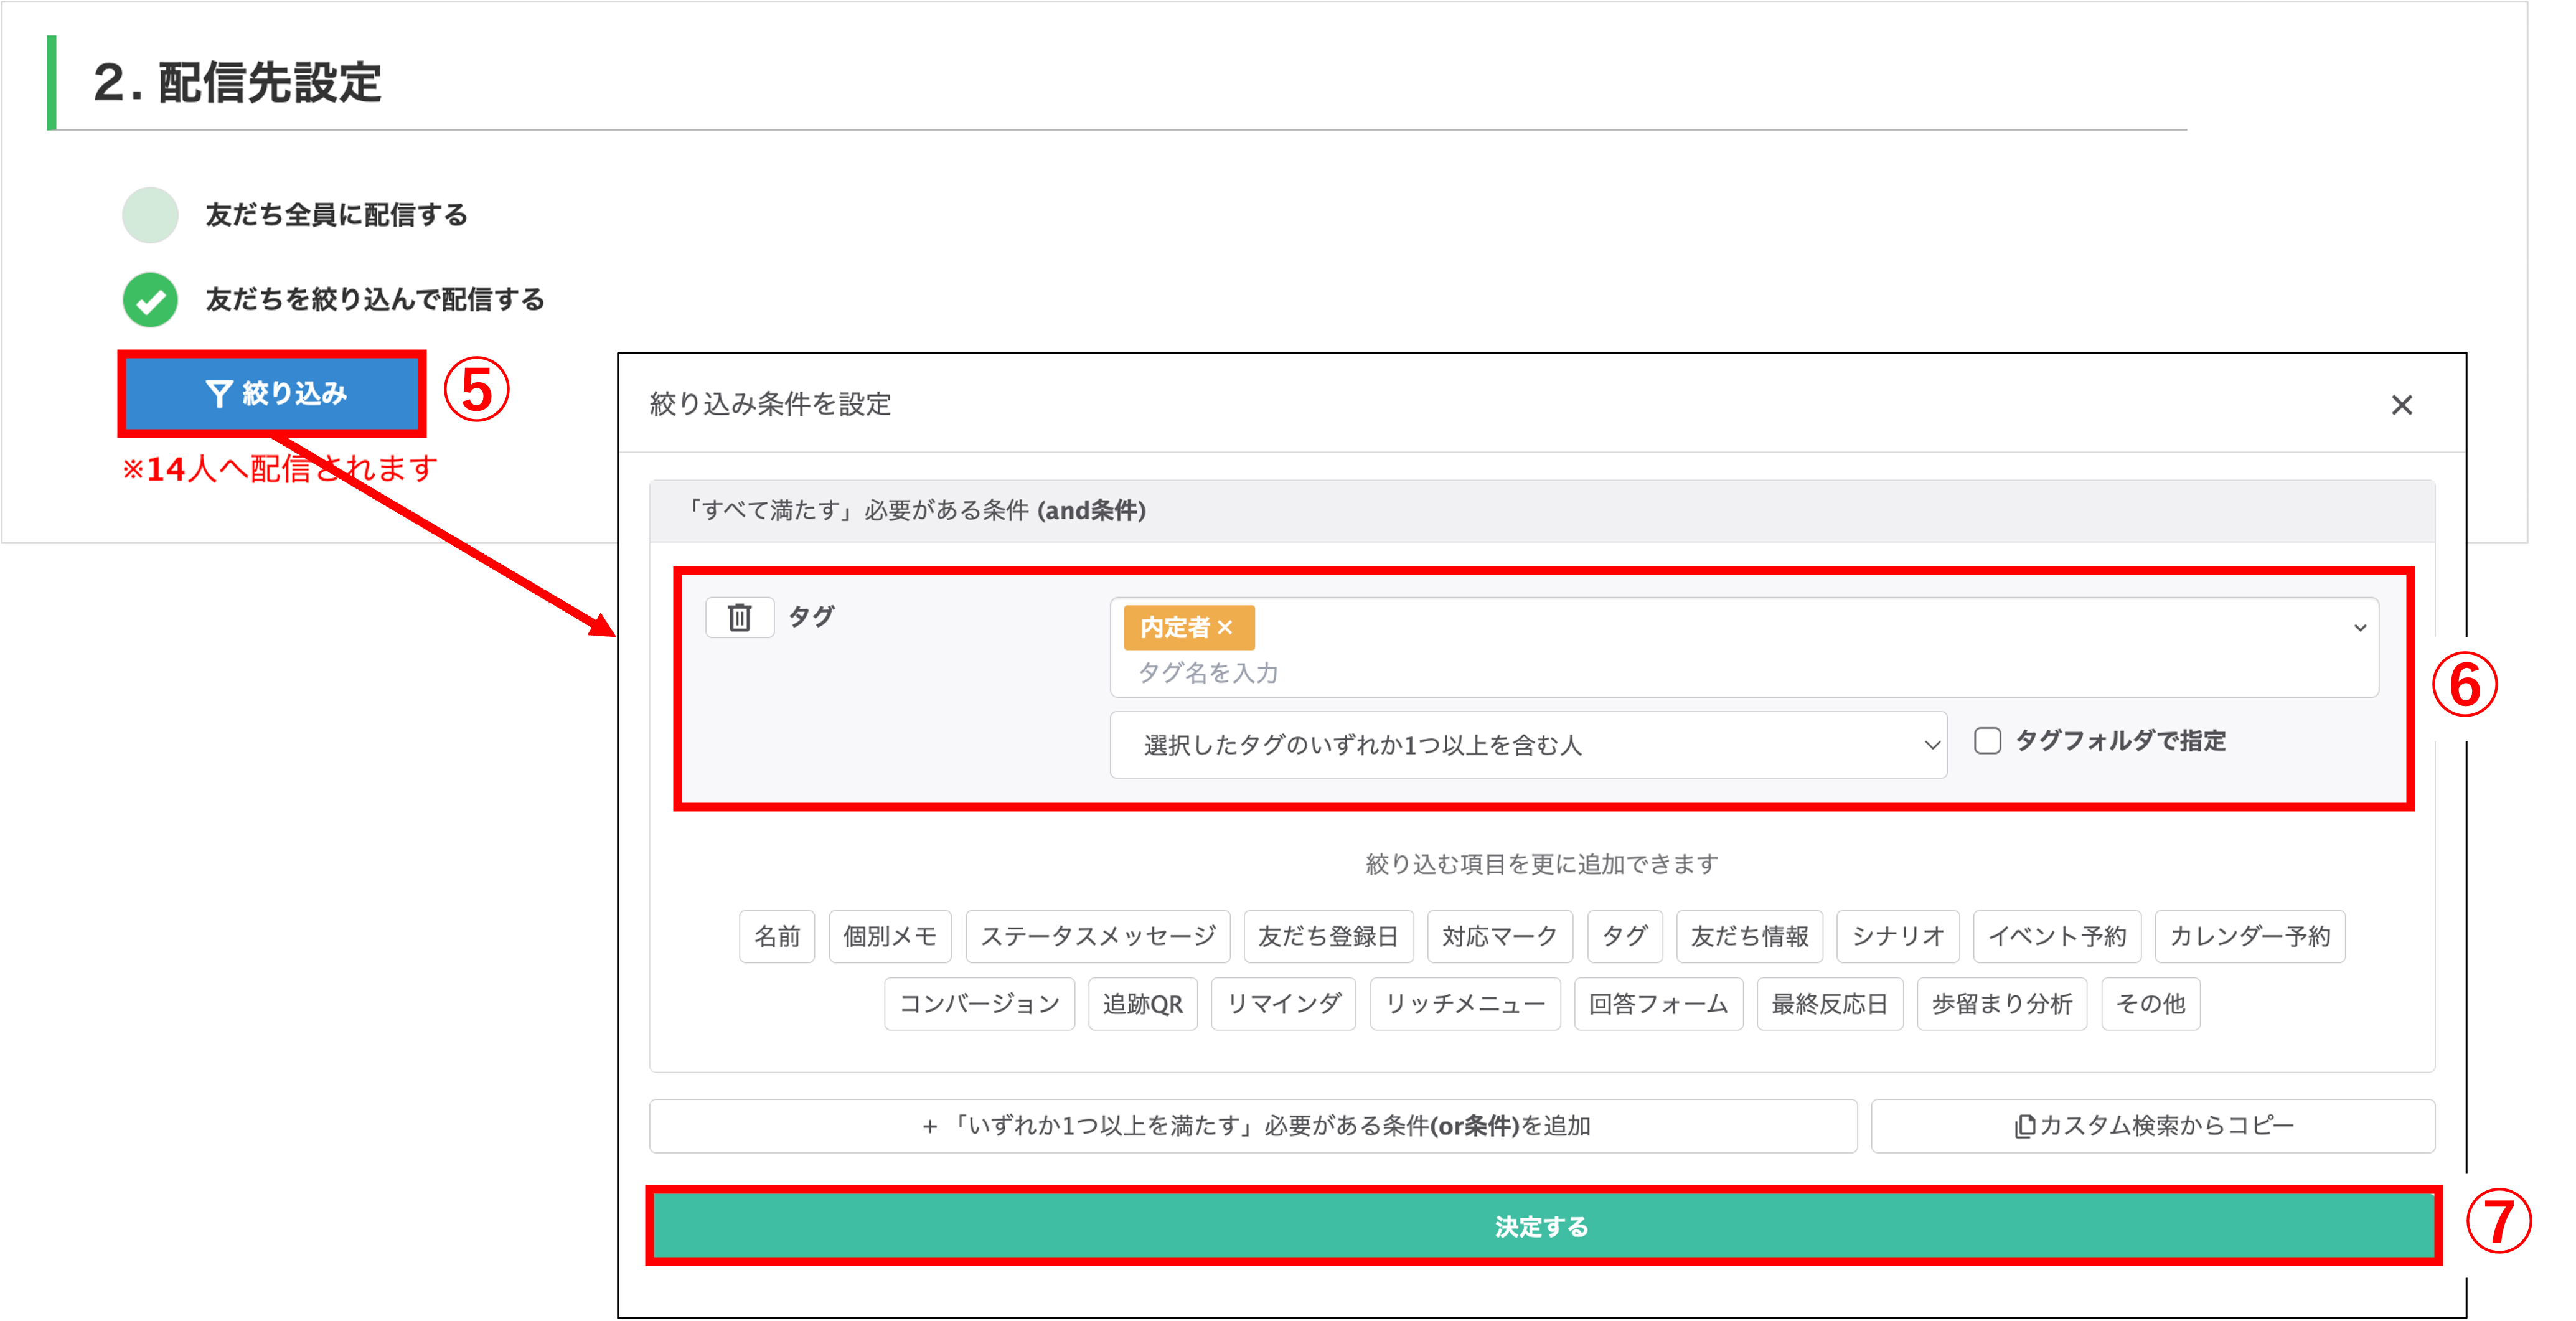
Task: Click the green 決定する button
Action: [x=1541, y=1226]
